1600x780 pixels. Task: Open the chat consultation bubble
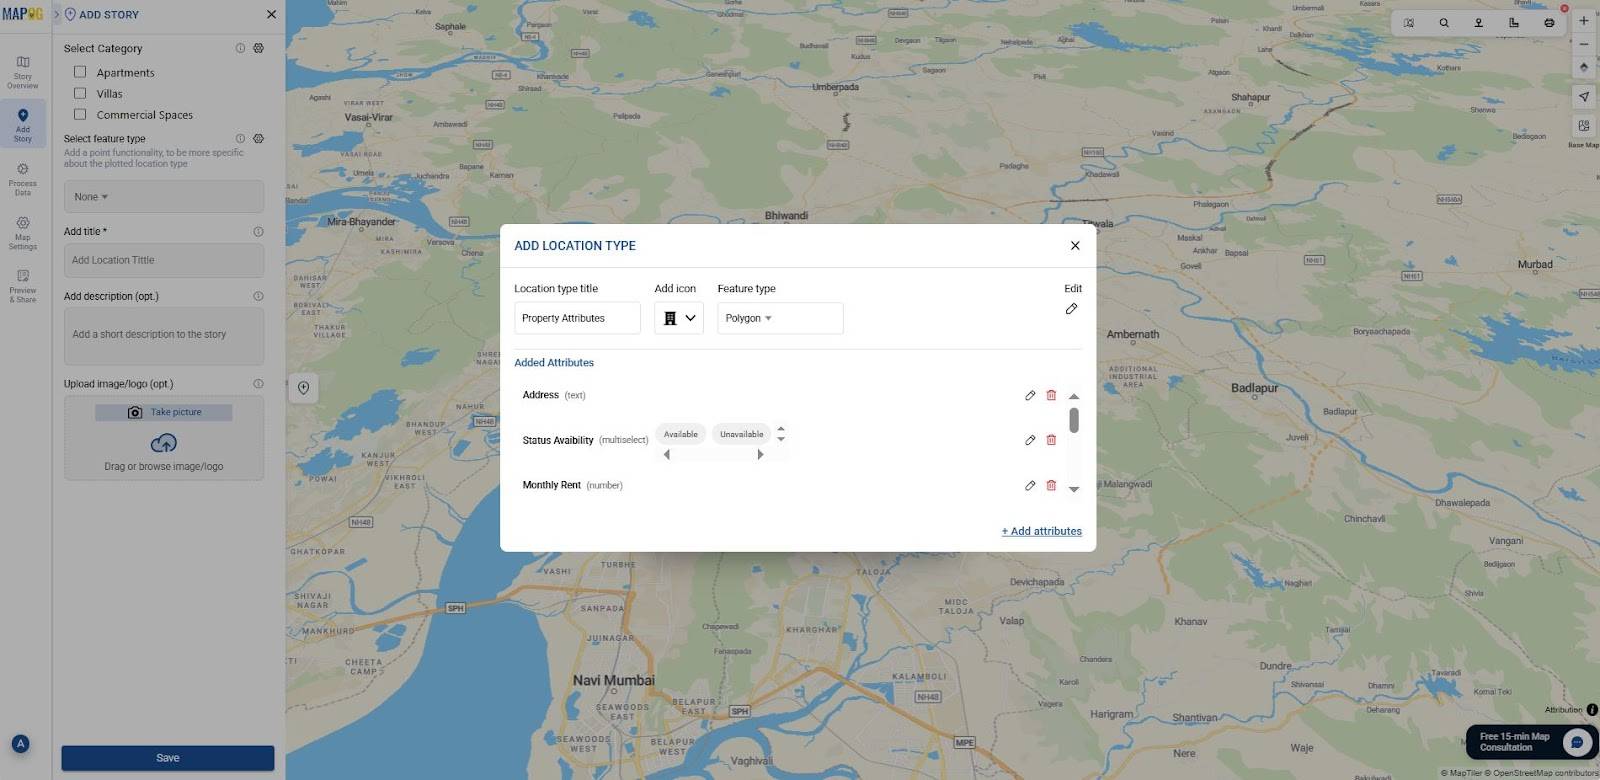pos(1577,742)
